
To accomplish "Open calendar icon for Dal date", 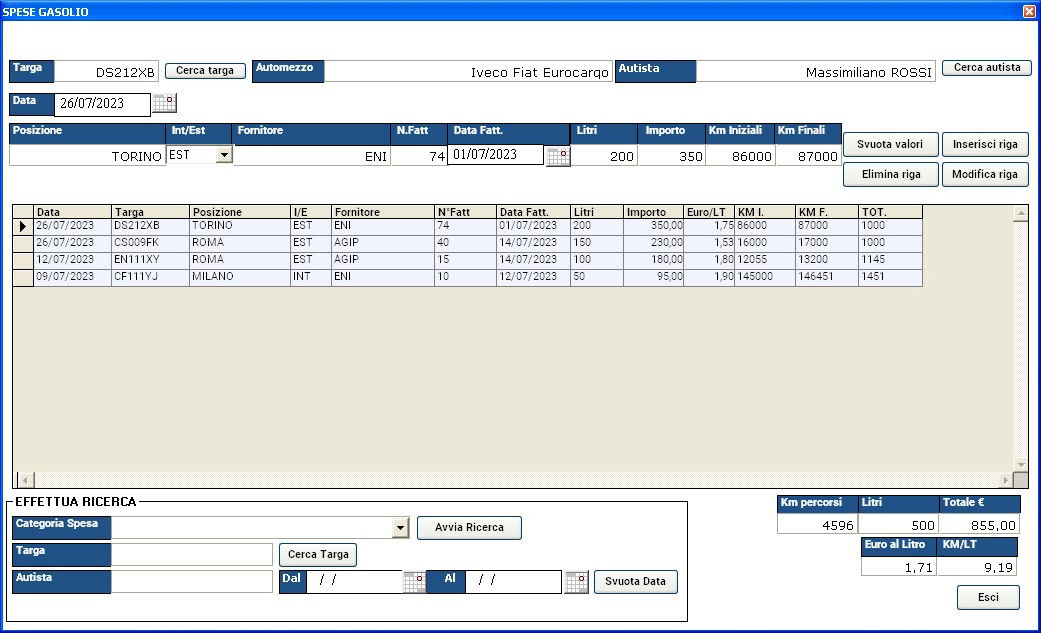I will [x=414, y=582].
